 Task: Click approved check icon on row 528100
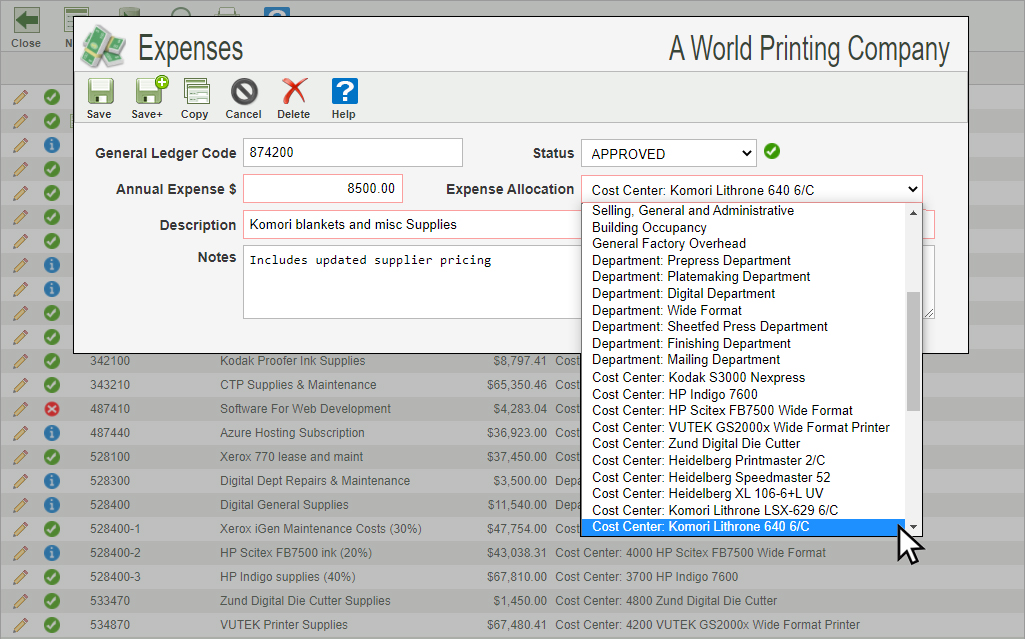[x=52, y=457]
